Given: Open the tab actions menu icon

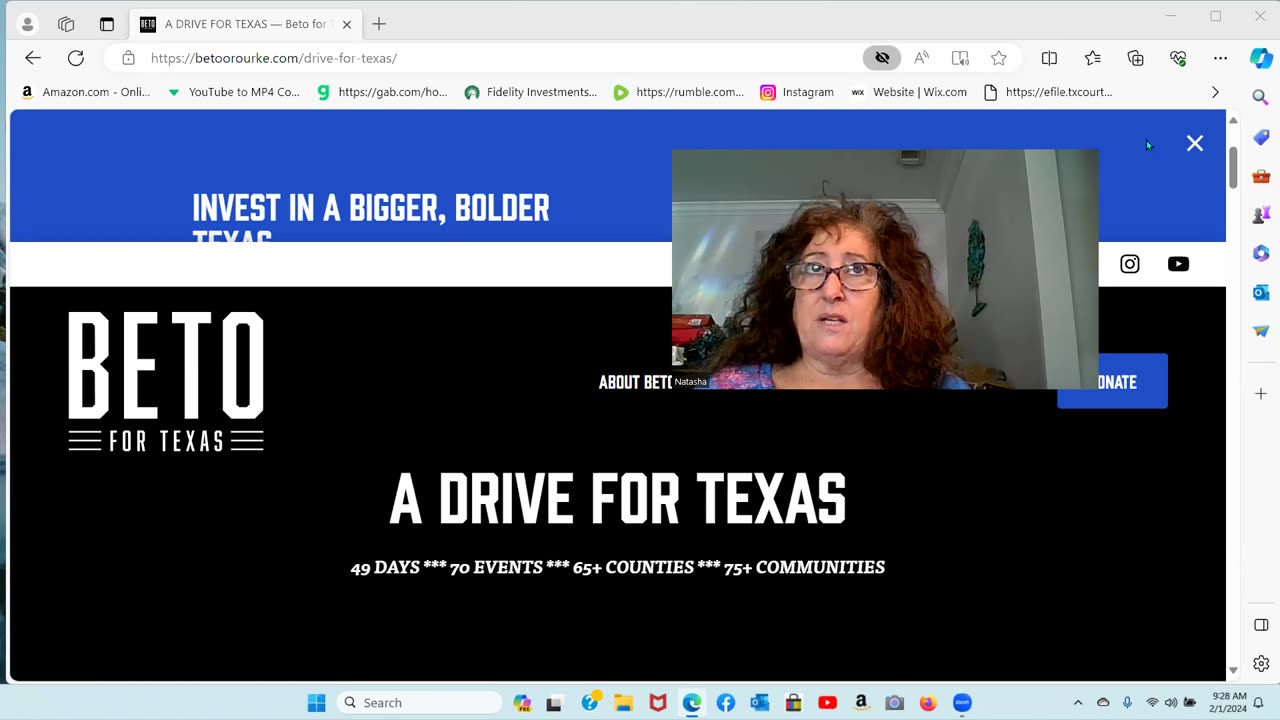Looking at the screenshot, I should (x=107, y=24).
